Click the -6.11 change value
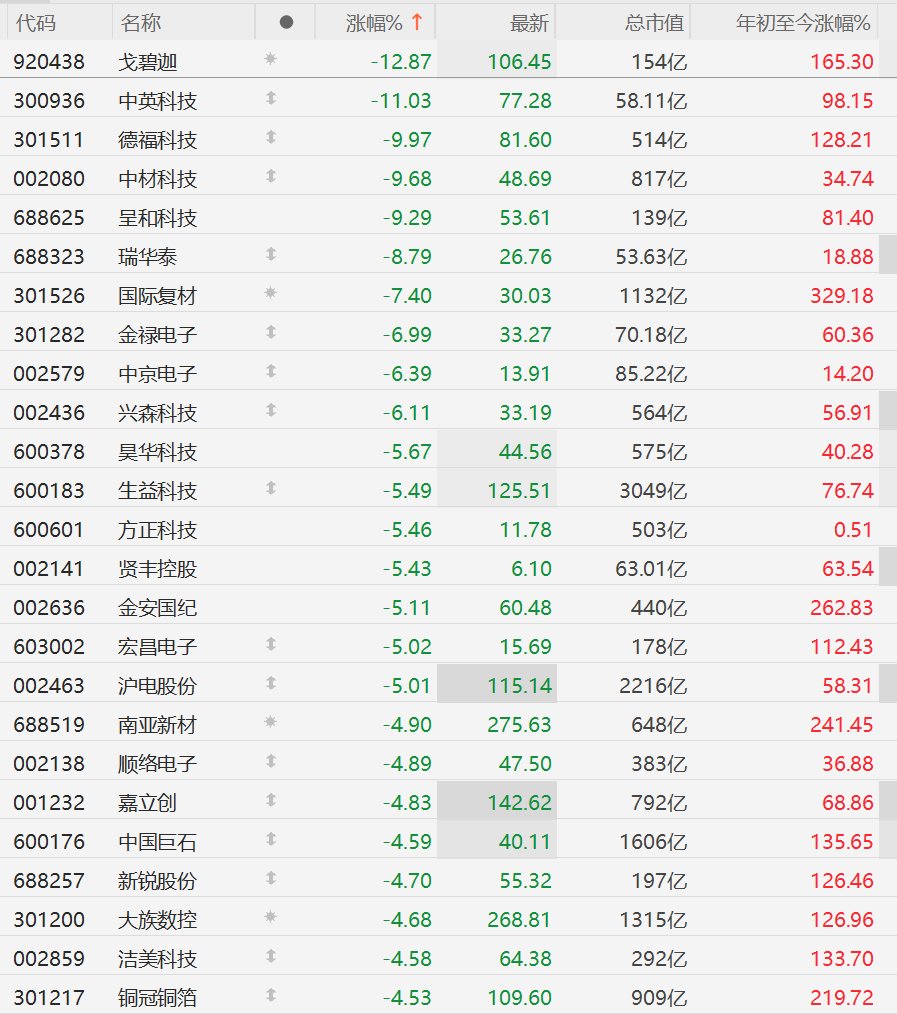 (x=407, y=413)
